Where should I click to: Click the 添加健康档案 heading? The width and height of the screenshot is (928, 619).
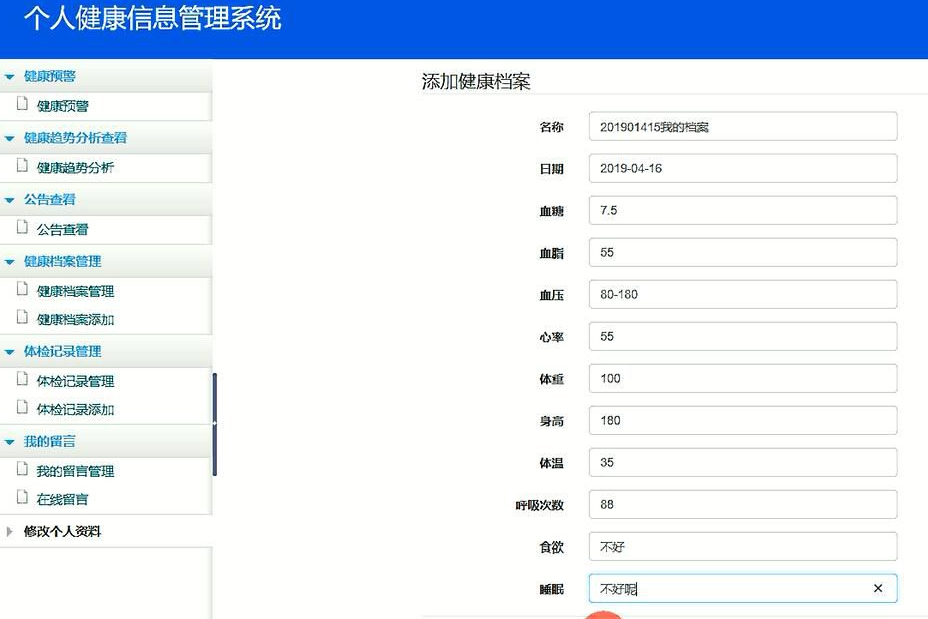point(476,81)
